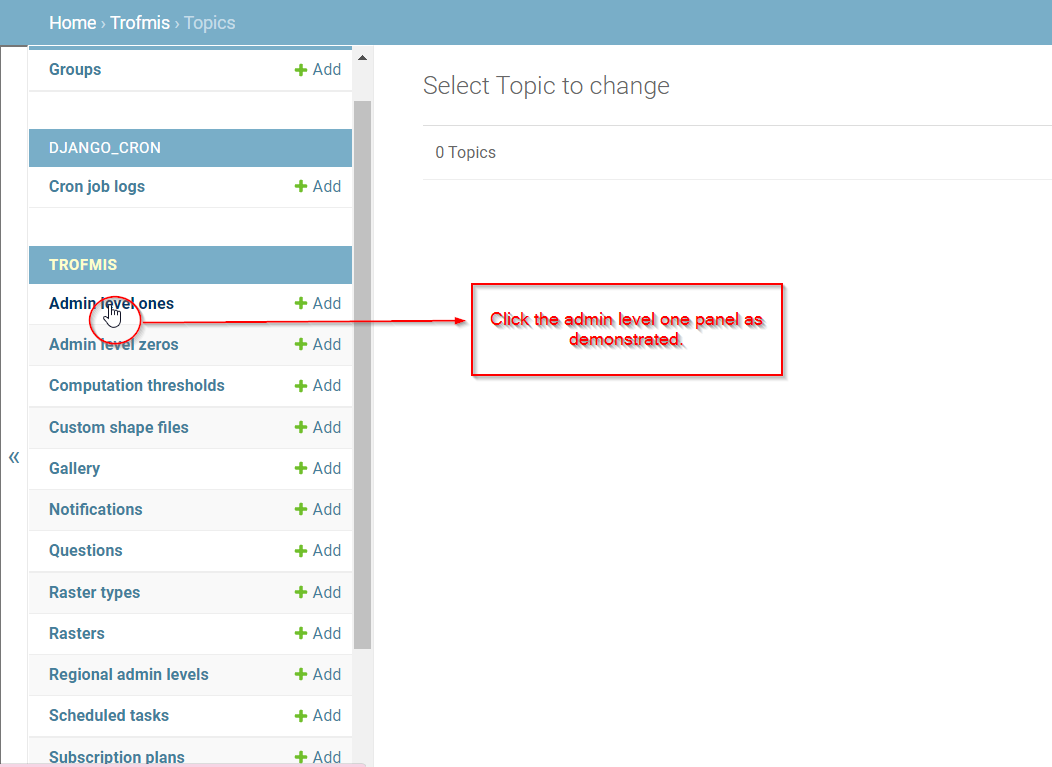The image size is (1052, 767).
Task: Open Admin level ones list
Action: tap(111, 304)
